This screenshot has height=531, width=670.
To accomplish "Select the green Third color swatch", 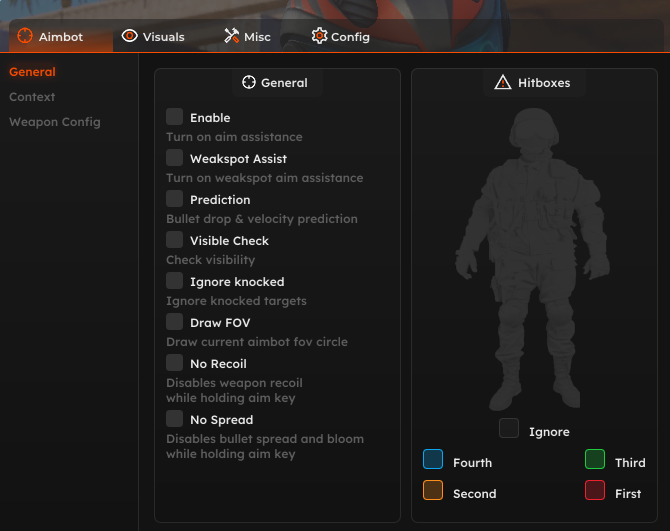I will [x=595, y=460].
